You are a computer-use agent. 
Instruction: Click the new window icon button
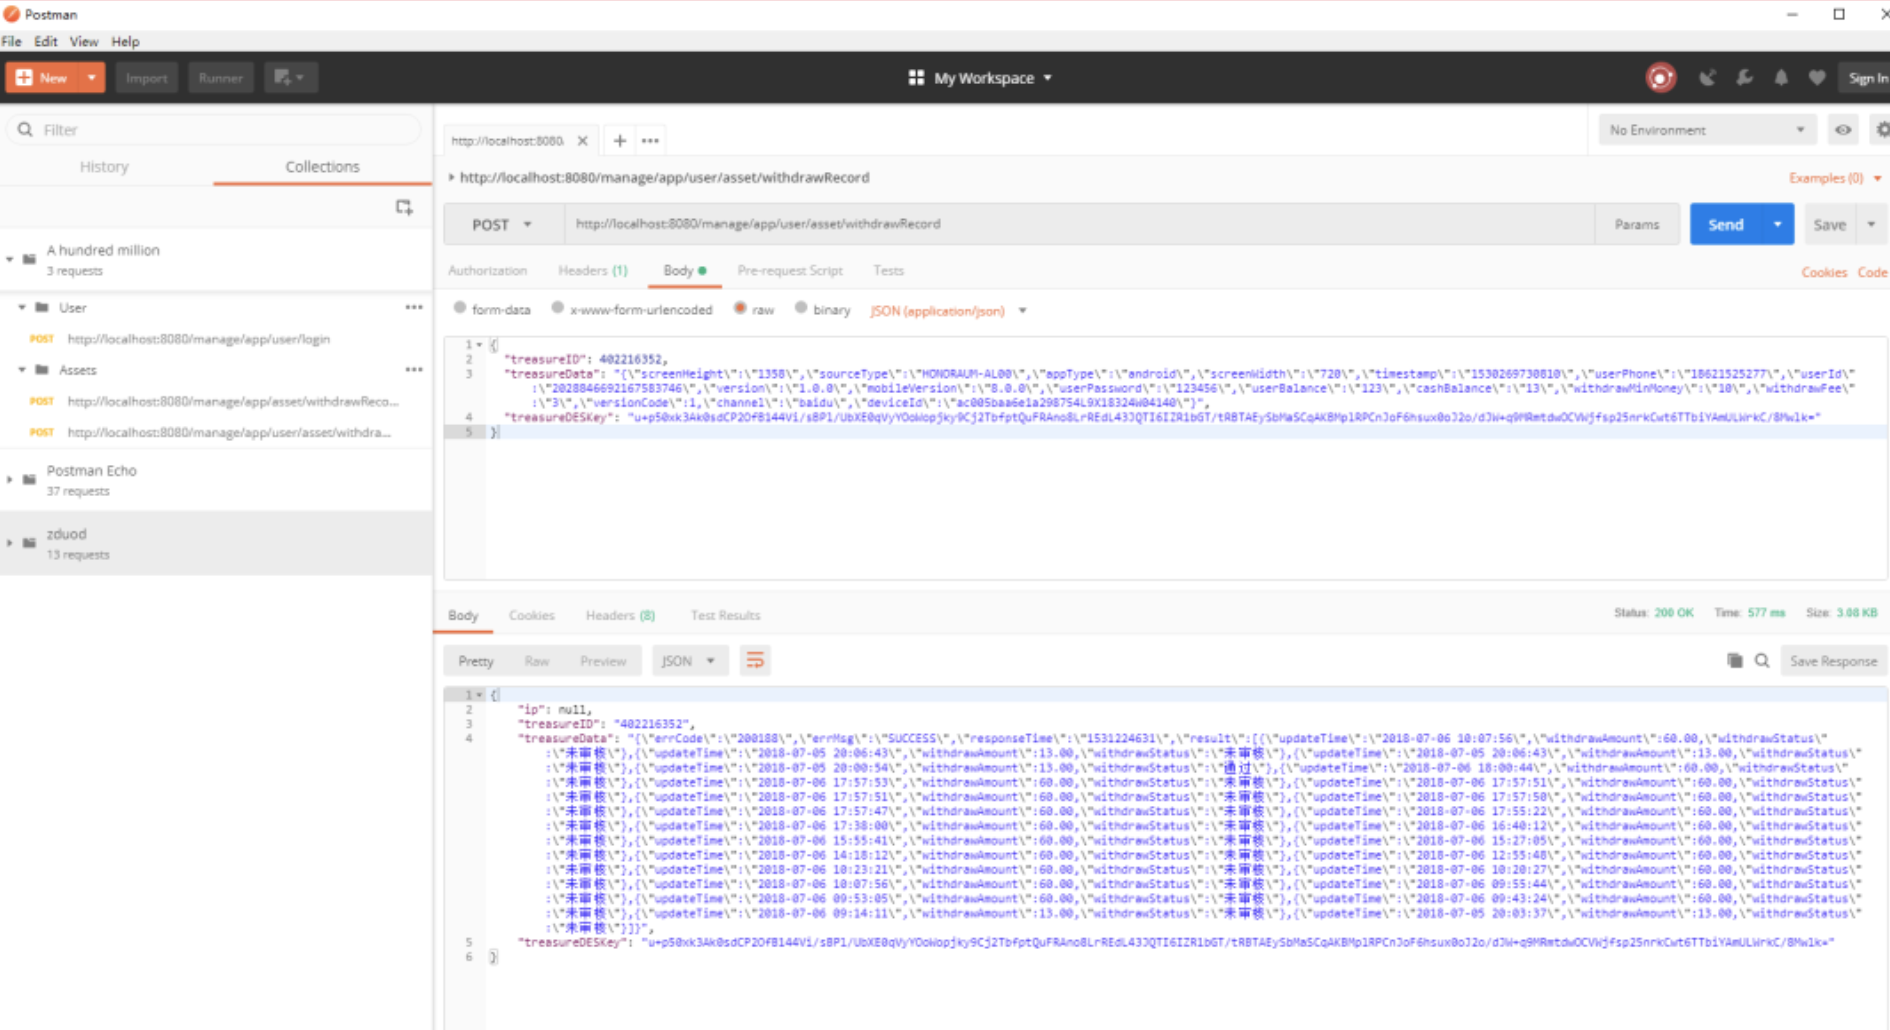click(291, 78)
